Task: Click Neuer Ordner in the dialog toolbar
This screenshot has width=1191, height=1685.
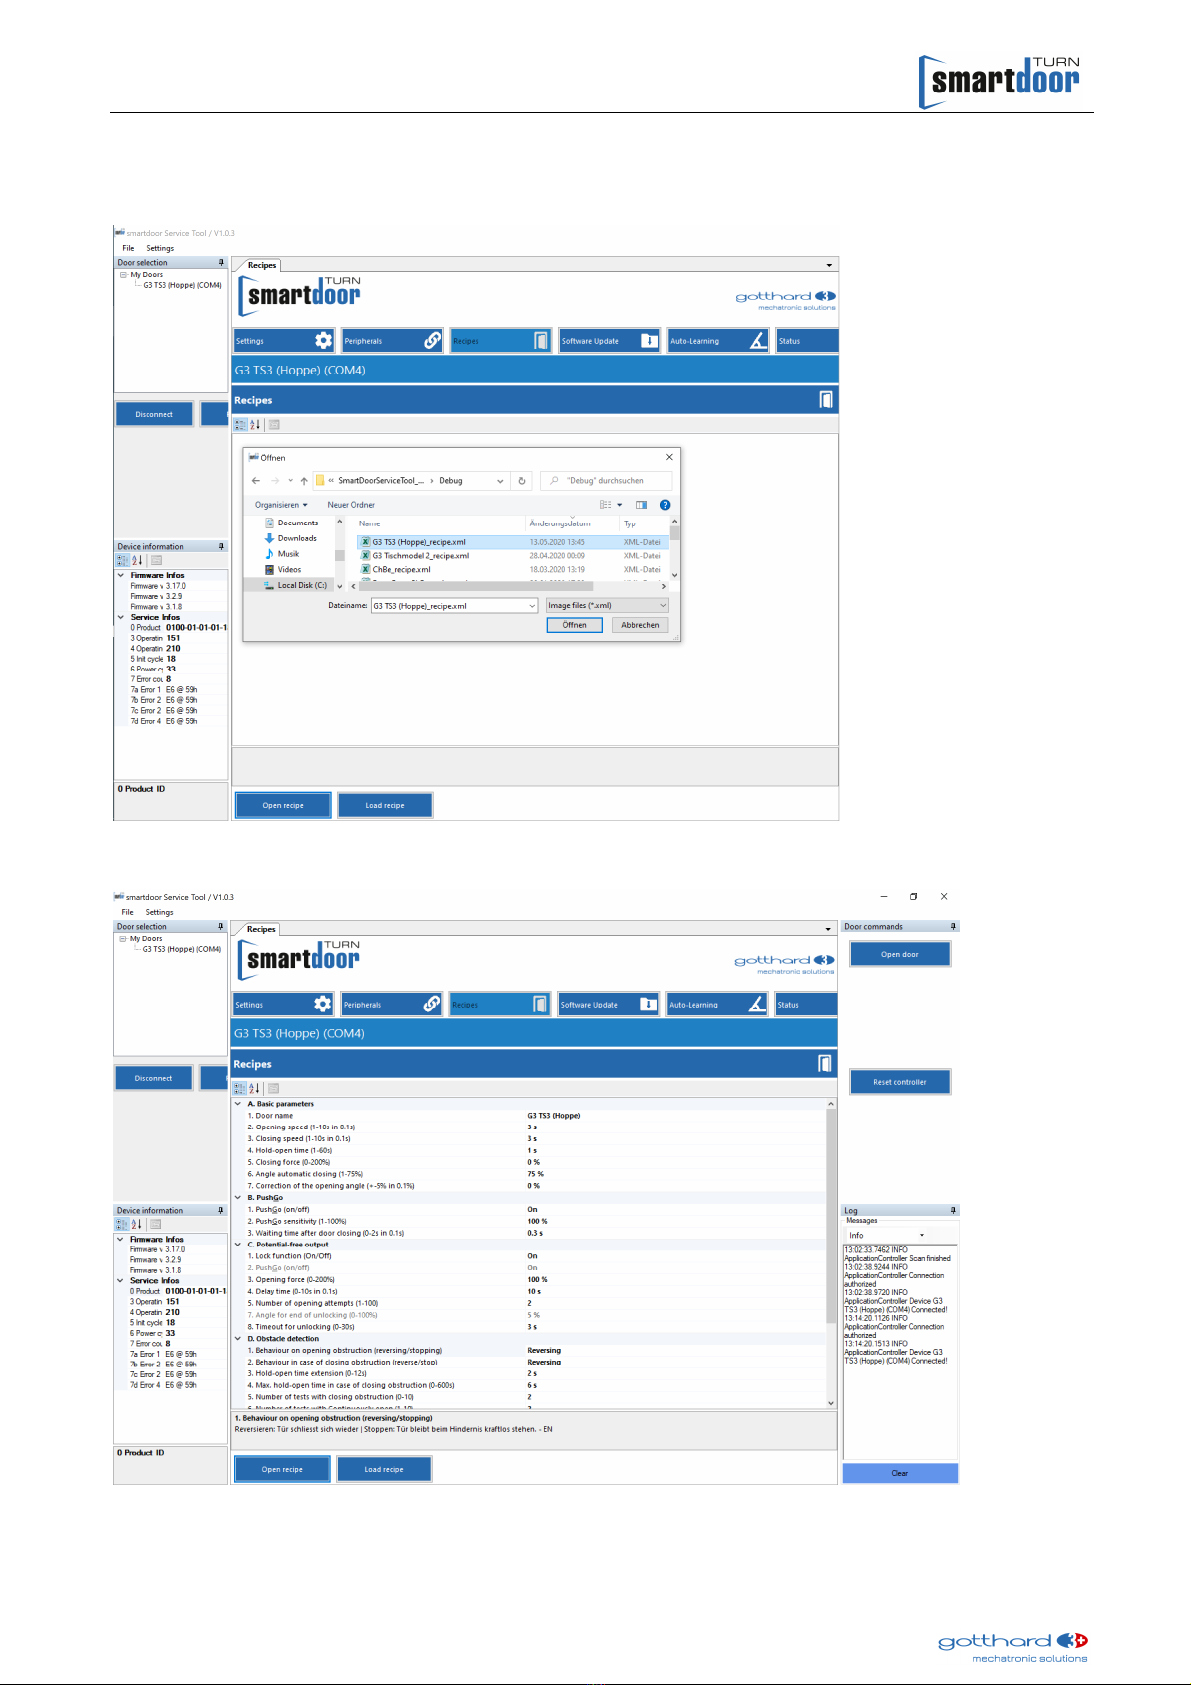Action: tap(351, 505)
